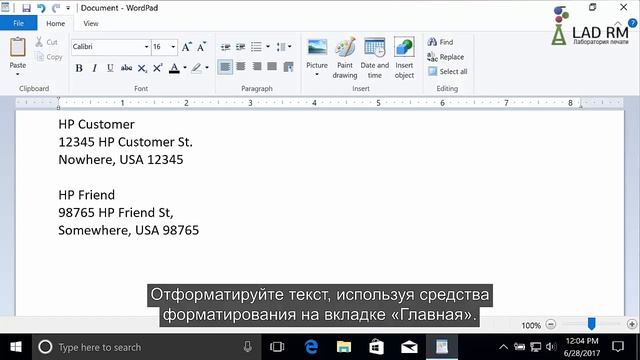Open the Paragraph settings dialog icon

pyautogui.click(x=289, y=67)
